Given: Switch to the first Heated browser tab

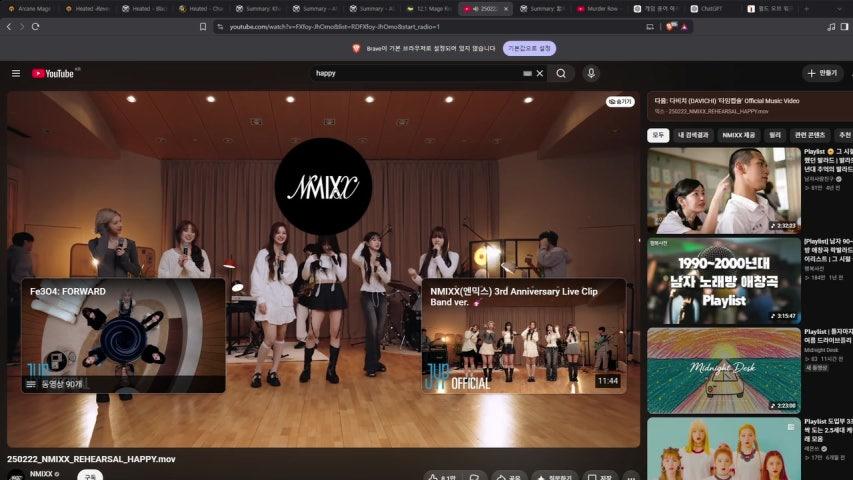Looking at the screenshot, I should tap(87, 9).
